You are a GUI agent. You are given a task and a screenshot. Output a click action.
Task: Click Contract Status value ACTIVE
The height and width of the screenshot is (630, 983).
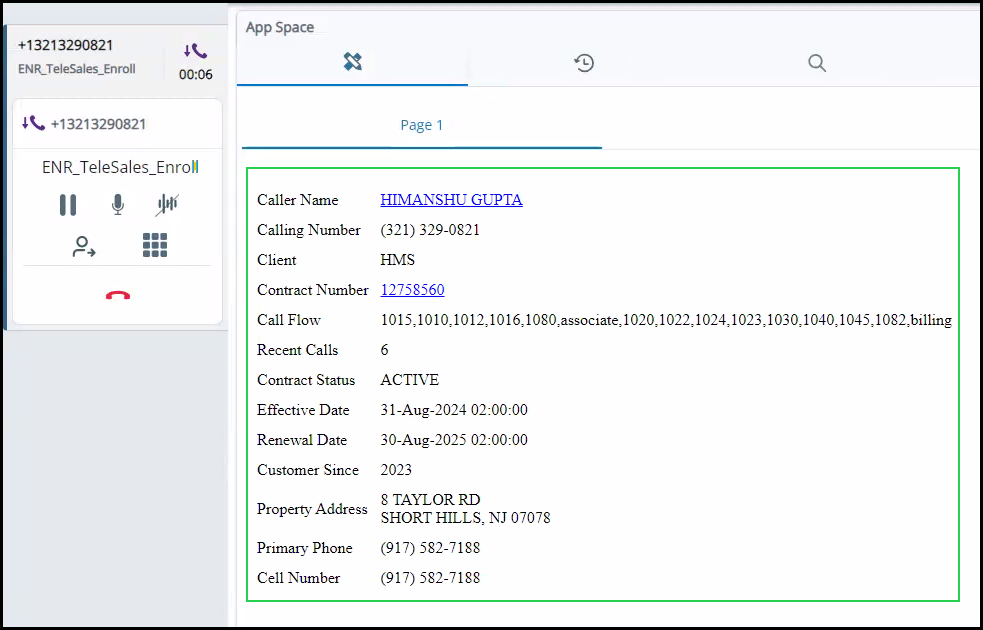pyautogui.click(x=410, y=381)
